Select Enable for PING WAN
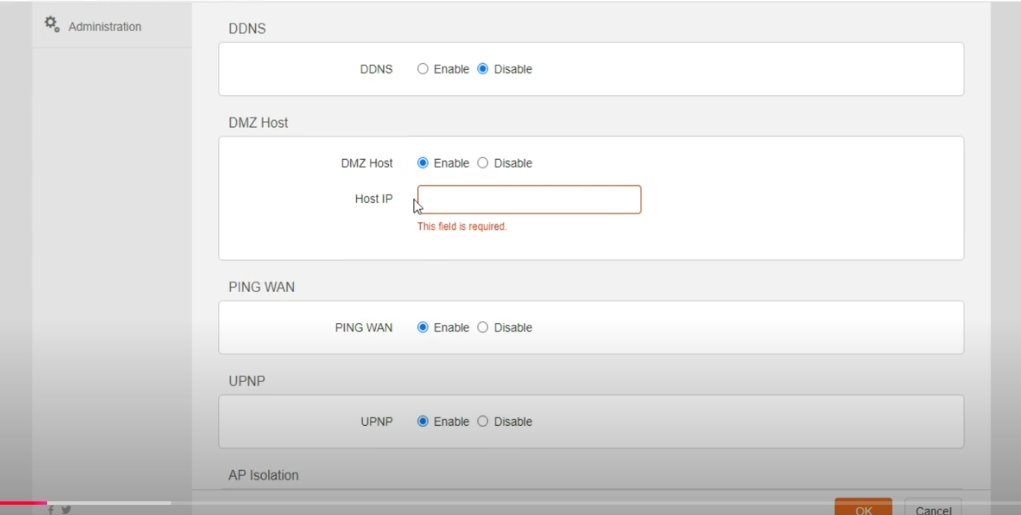 click(x=423, y=327)
